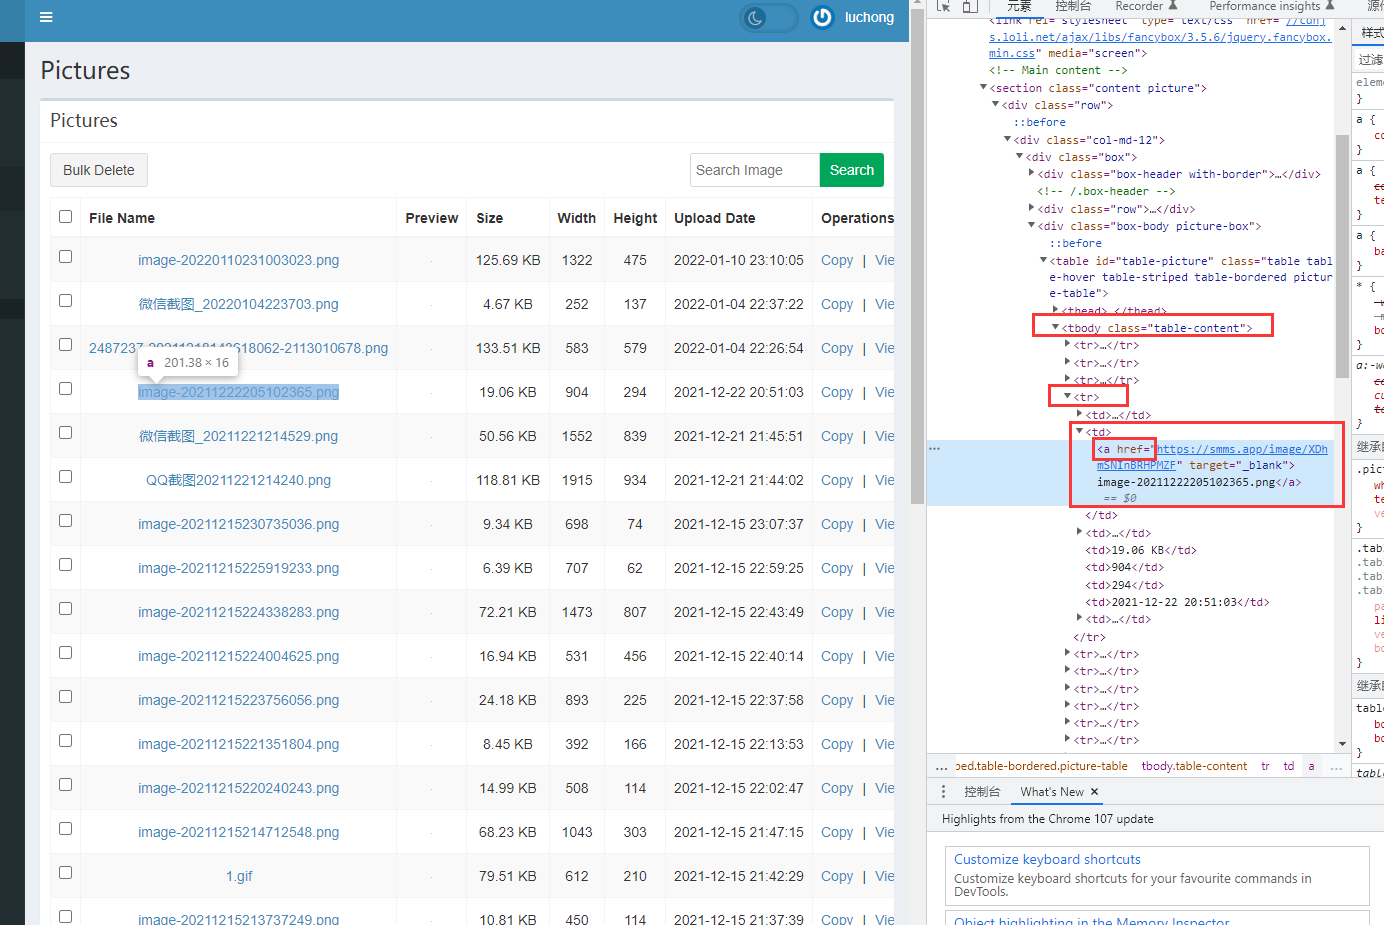Check the select-all checkbox in table header

[66, 217]
